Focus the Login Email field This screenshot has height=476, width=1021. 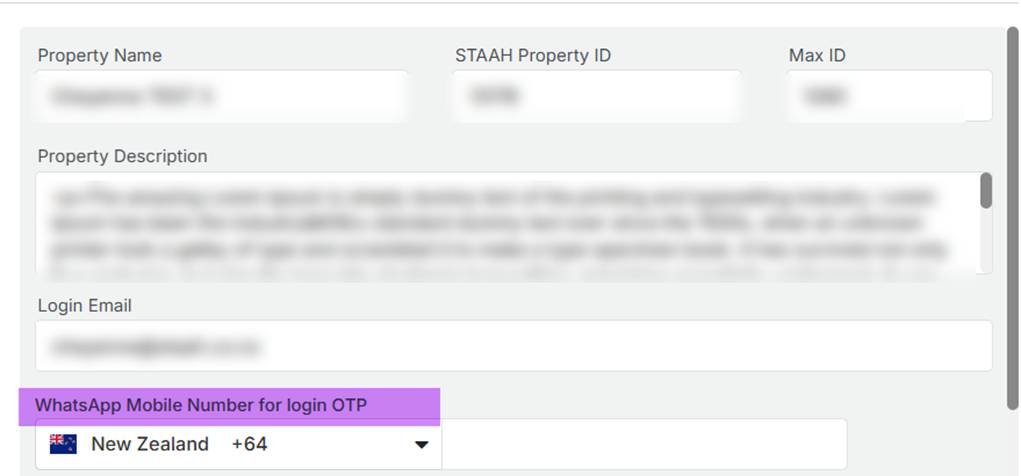coord(513,346)
